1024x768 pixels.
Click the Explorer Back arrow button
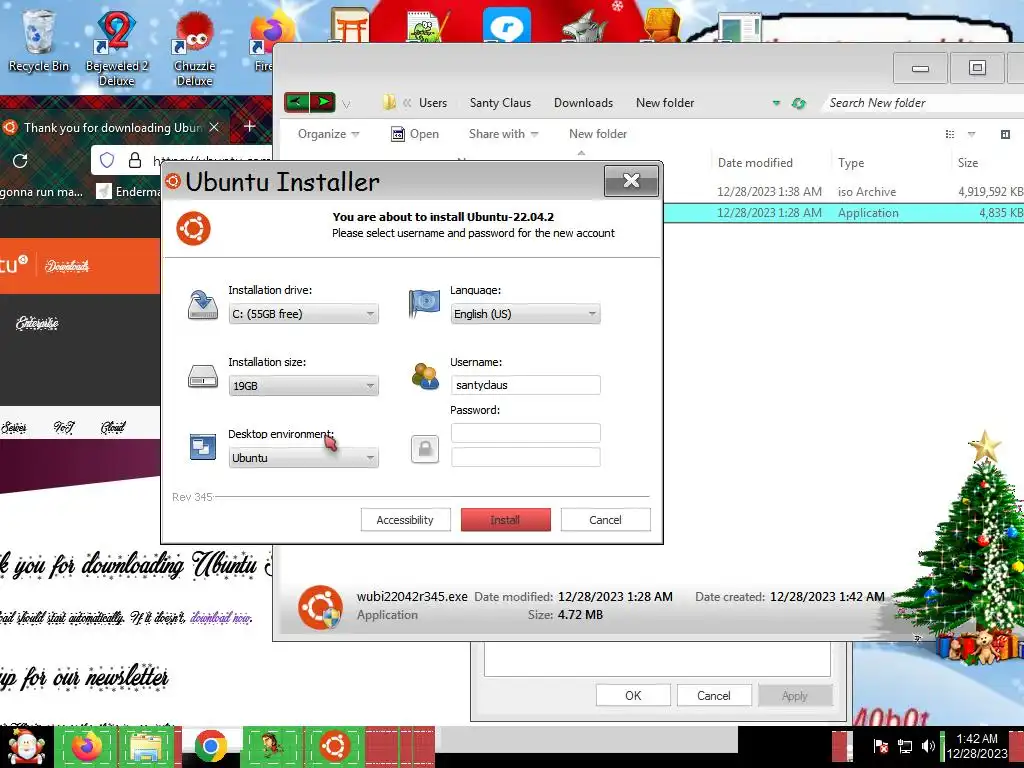296,103
